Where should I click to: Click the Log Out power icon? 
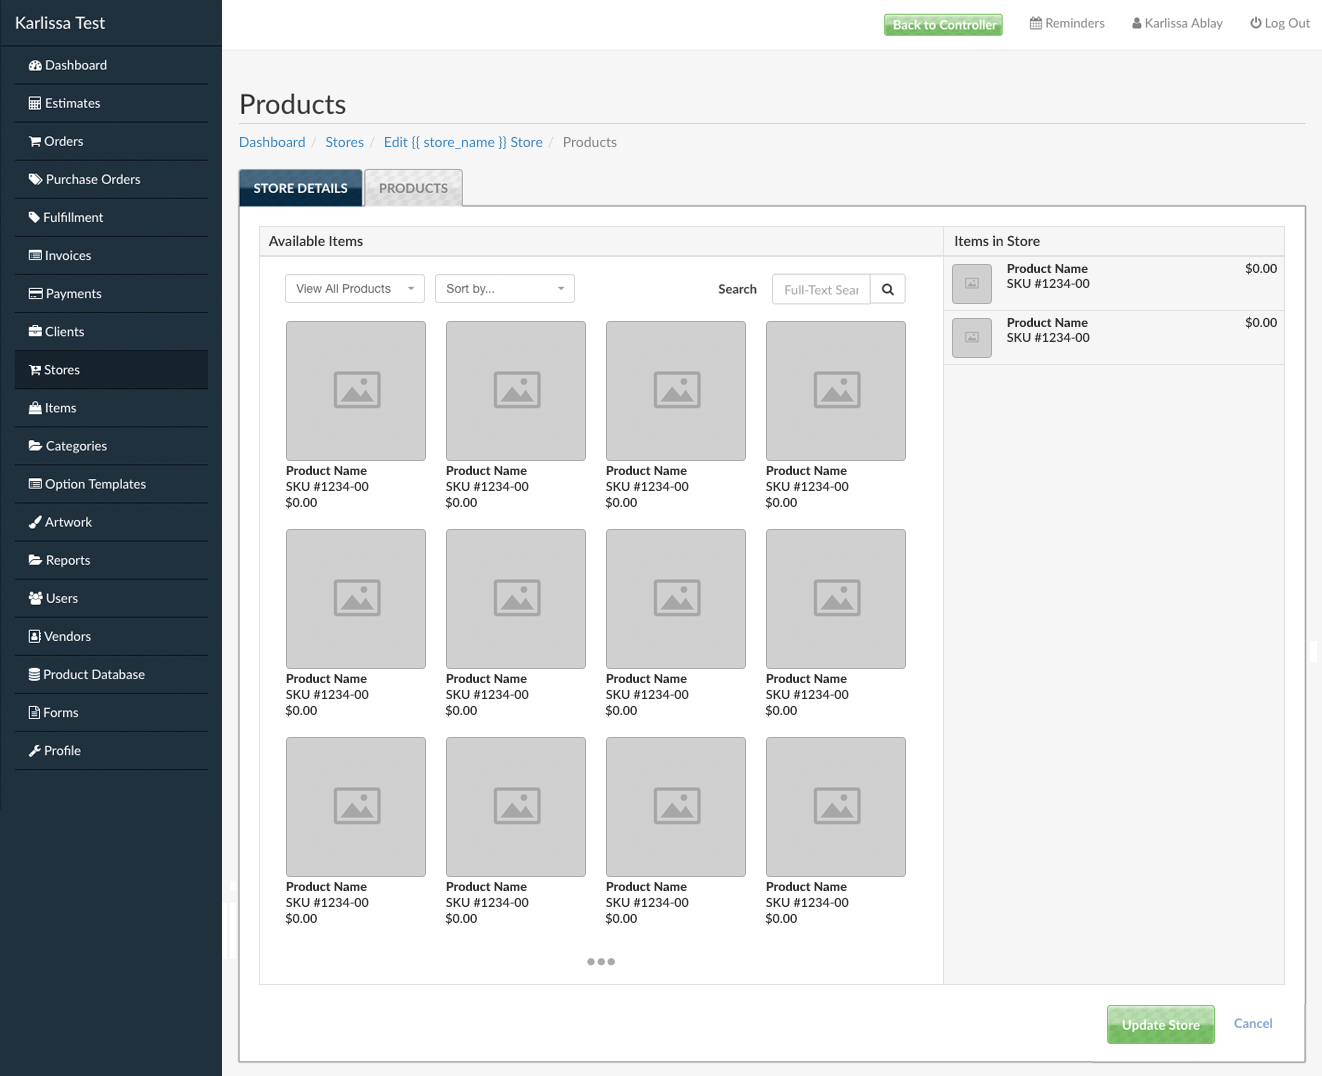(x=1255, y=23)
